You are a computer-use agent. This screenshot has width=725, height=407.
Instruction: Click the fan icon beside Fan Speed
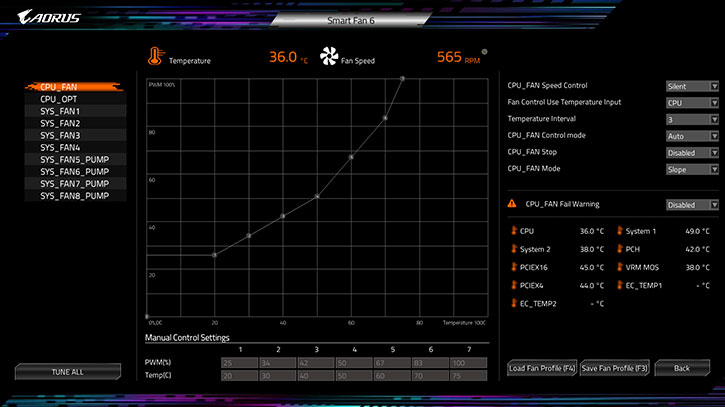point(329,58)
